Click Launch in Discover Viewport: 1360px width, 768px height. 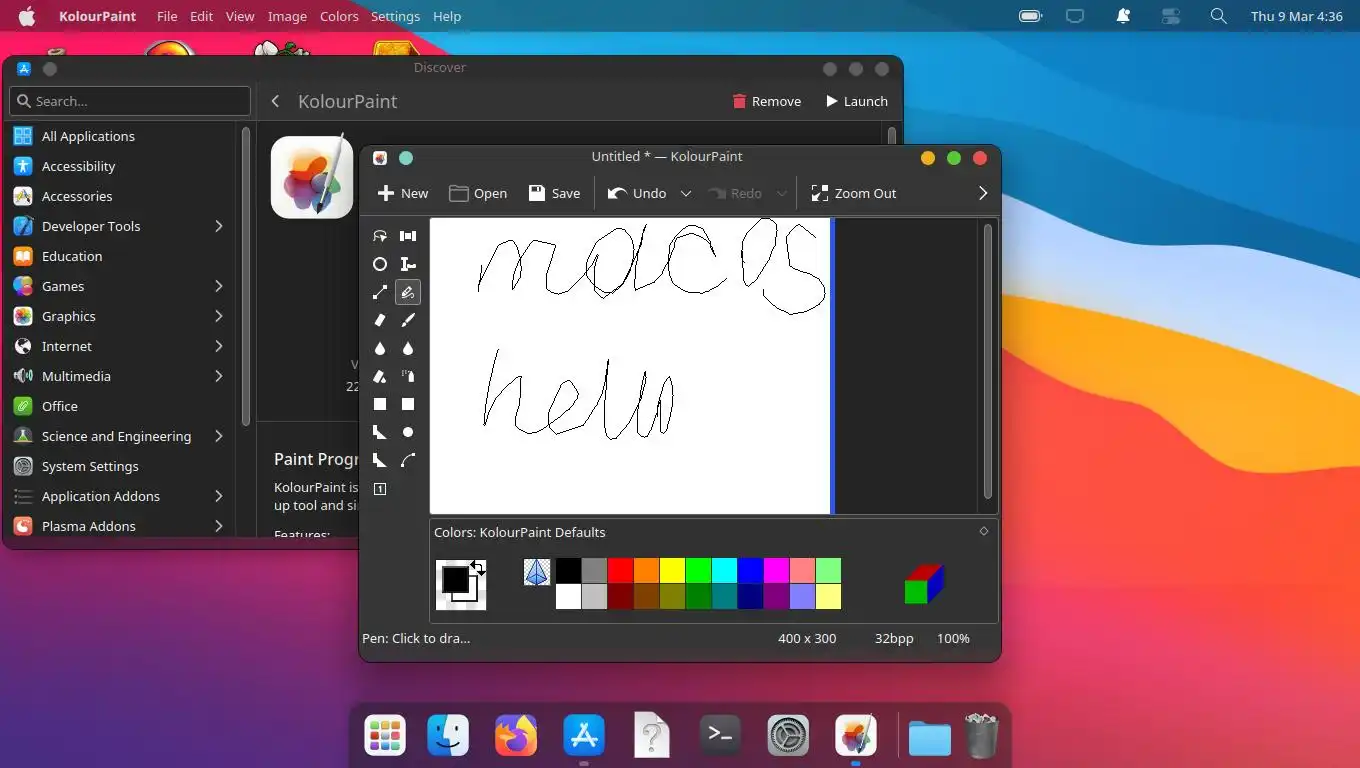[x=857, y=101]
